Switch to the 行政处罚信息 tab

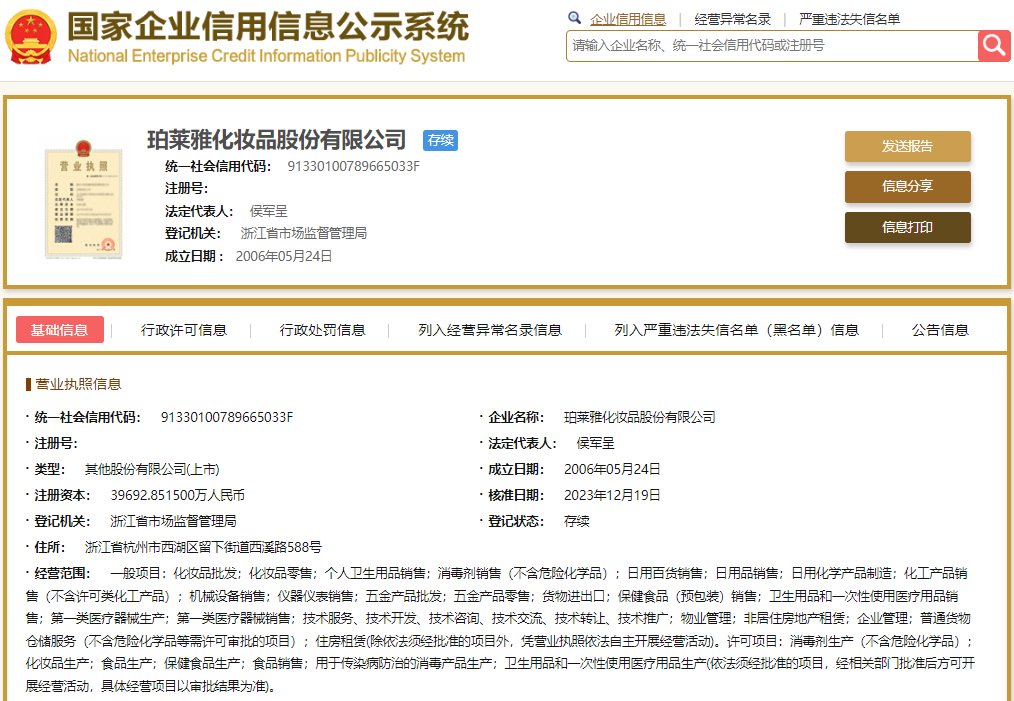click(x=322, y=330)
